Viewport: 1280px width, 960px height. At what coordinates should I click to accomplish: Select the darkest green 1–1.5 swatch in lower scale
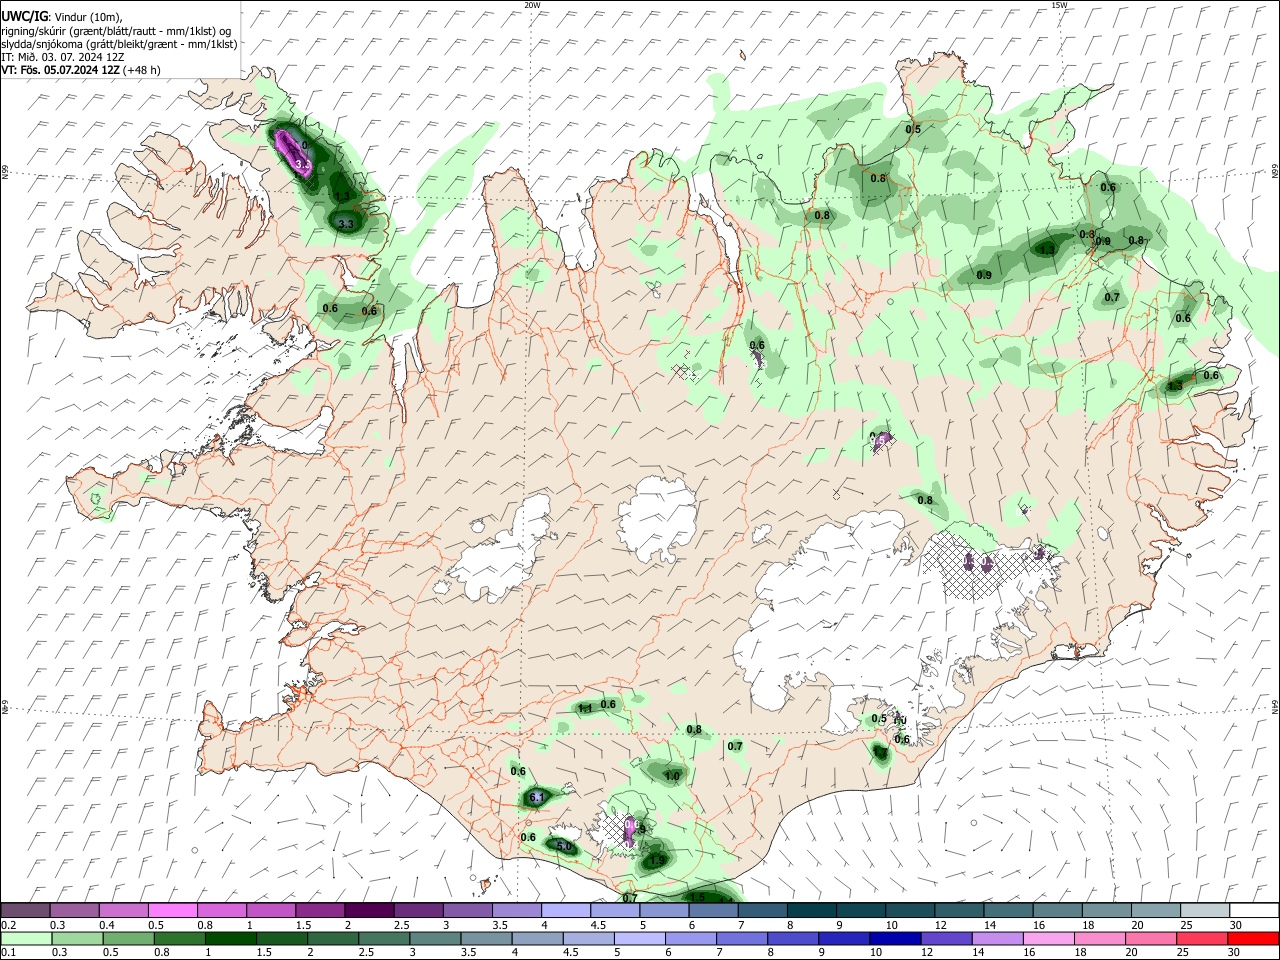(x=231, y=938)
